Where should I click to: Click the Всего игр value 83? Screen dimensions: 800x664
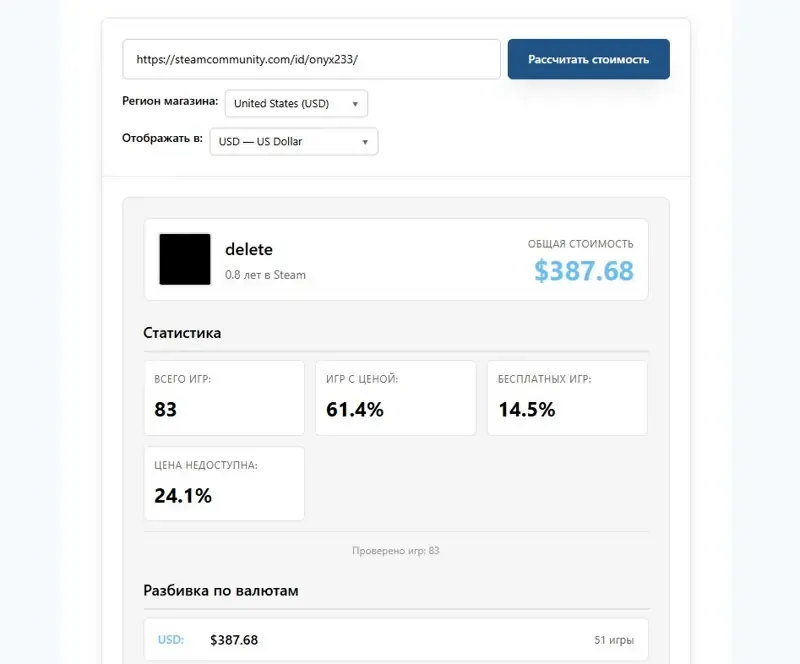(165, 409)
